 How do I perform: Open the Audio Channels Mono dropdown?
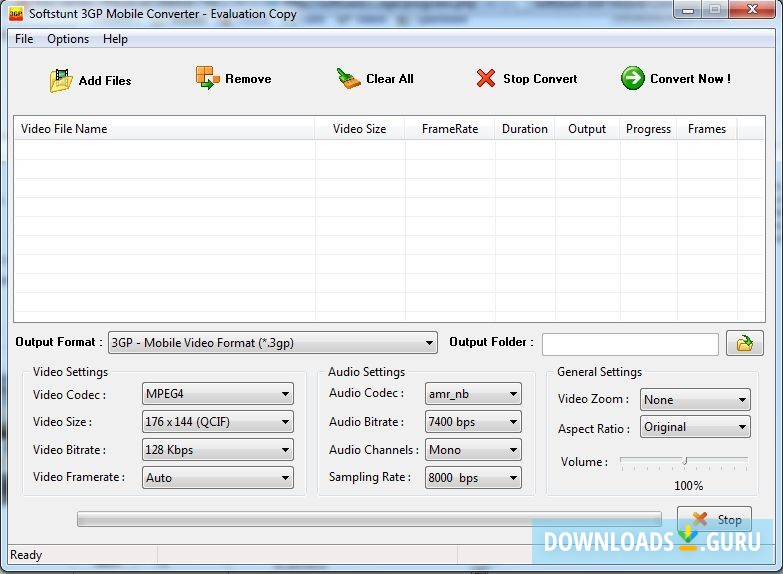(473, 450)
